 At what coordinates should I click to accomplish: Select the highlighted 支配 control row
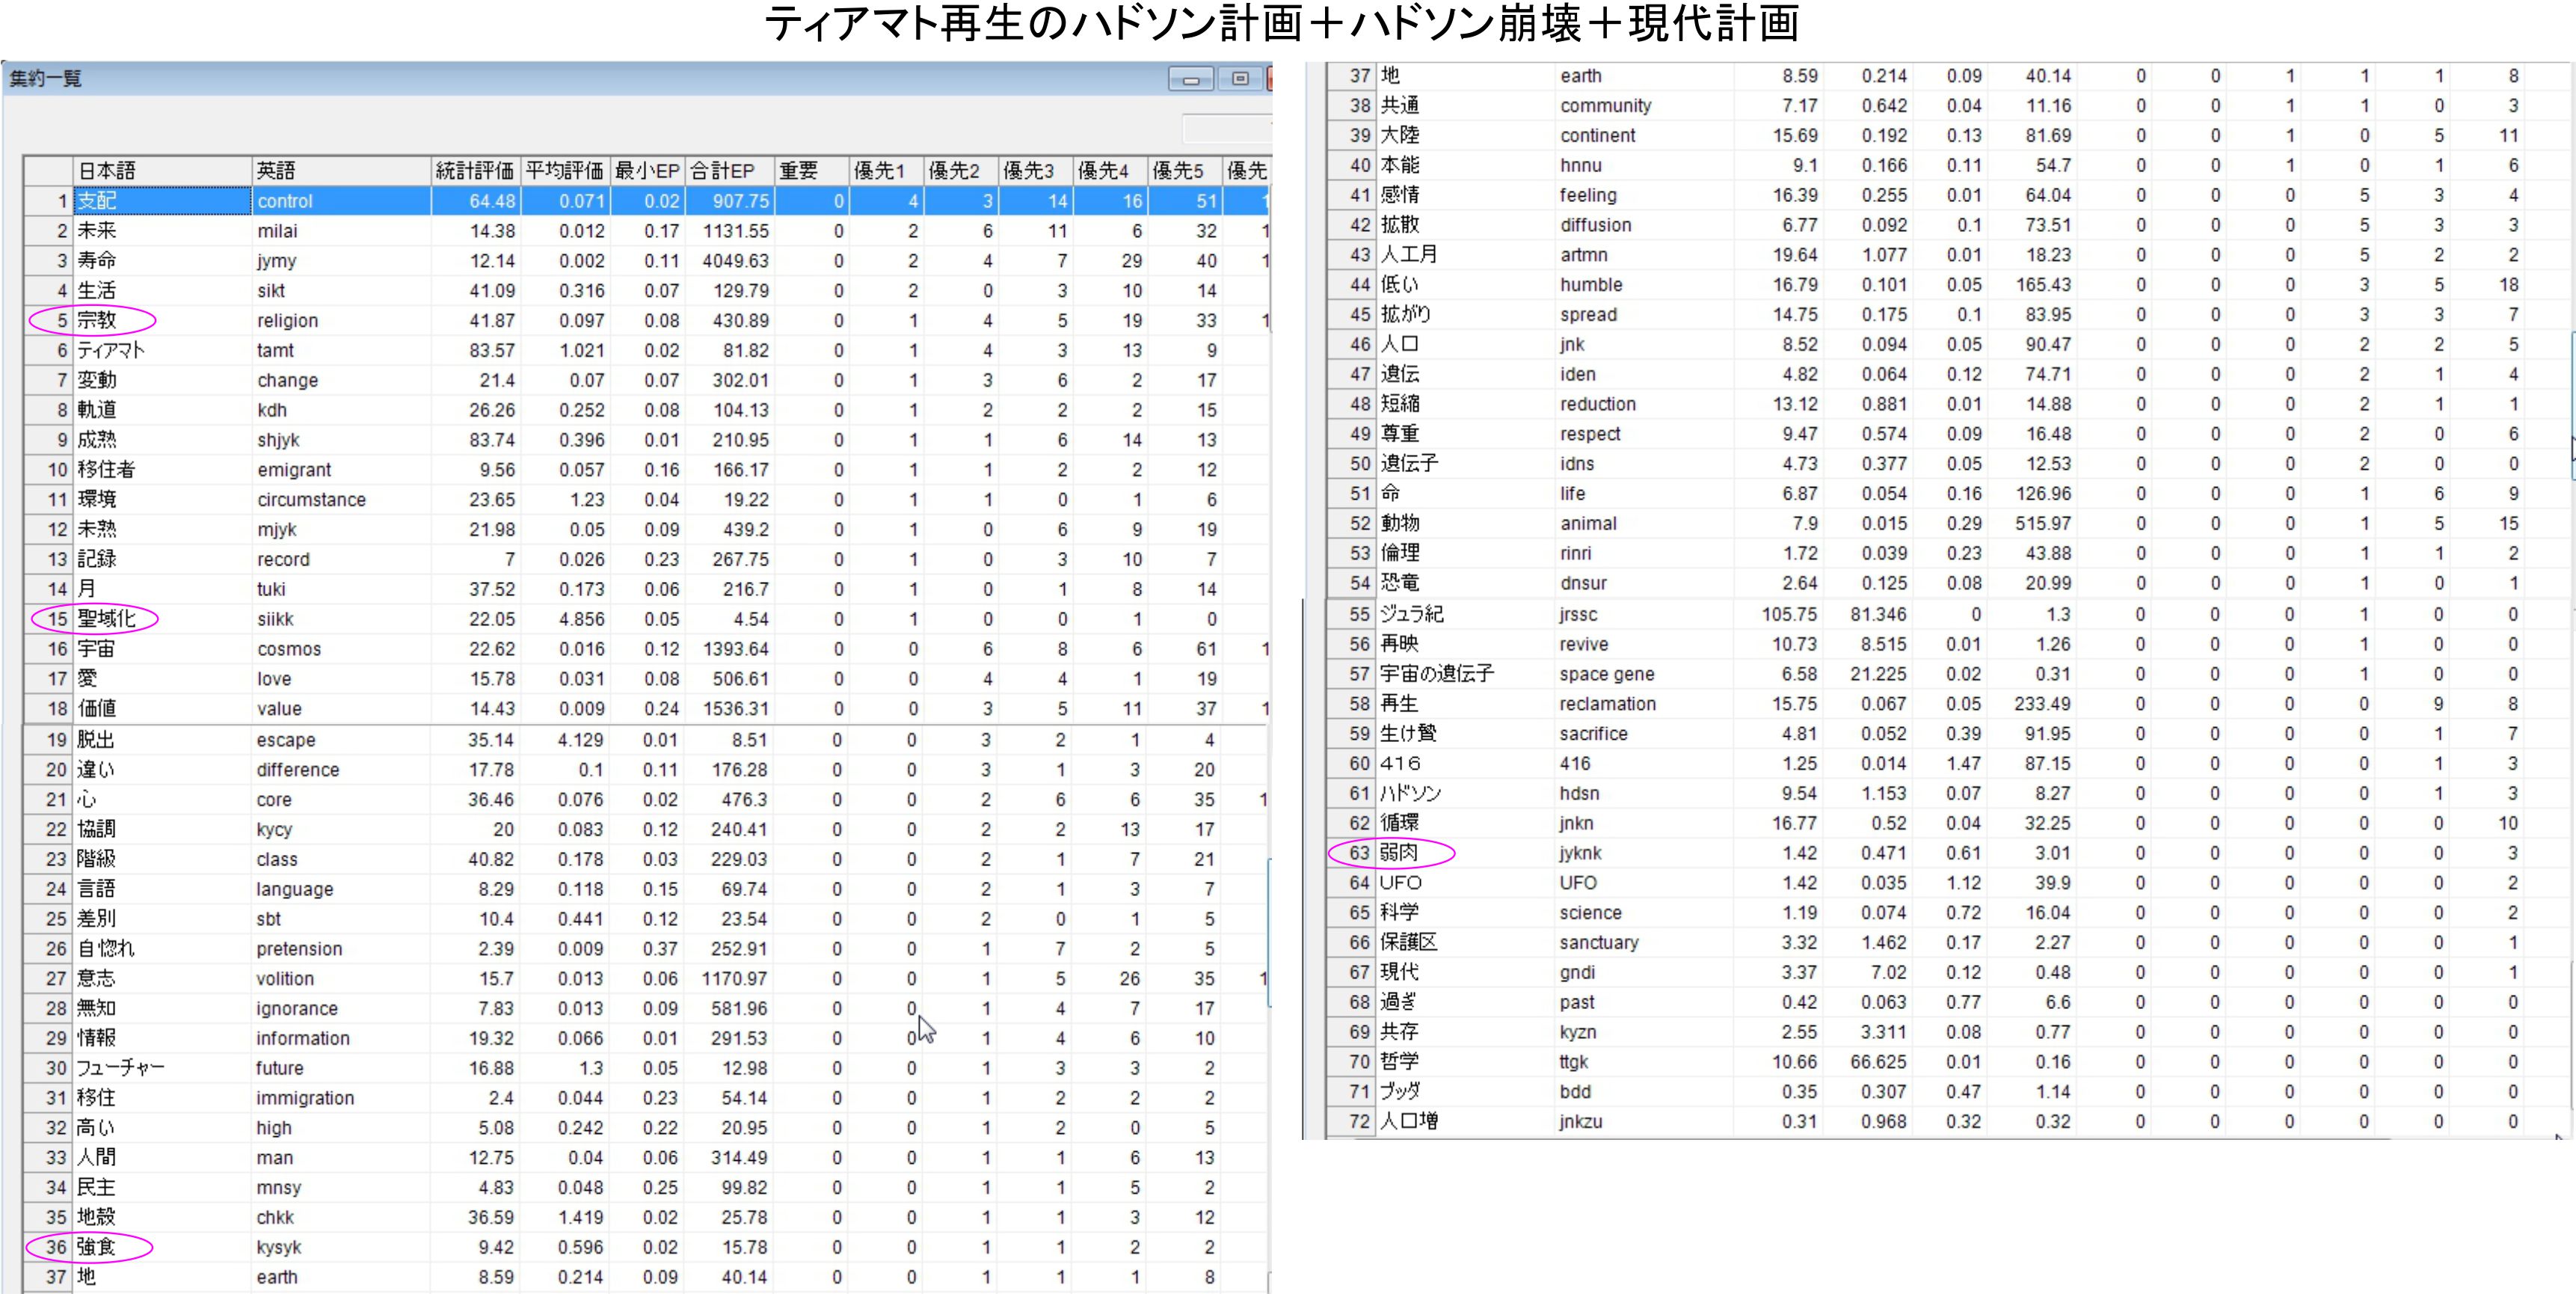(160, 201)
